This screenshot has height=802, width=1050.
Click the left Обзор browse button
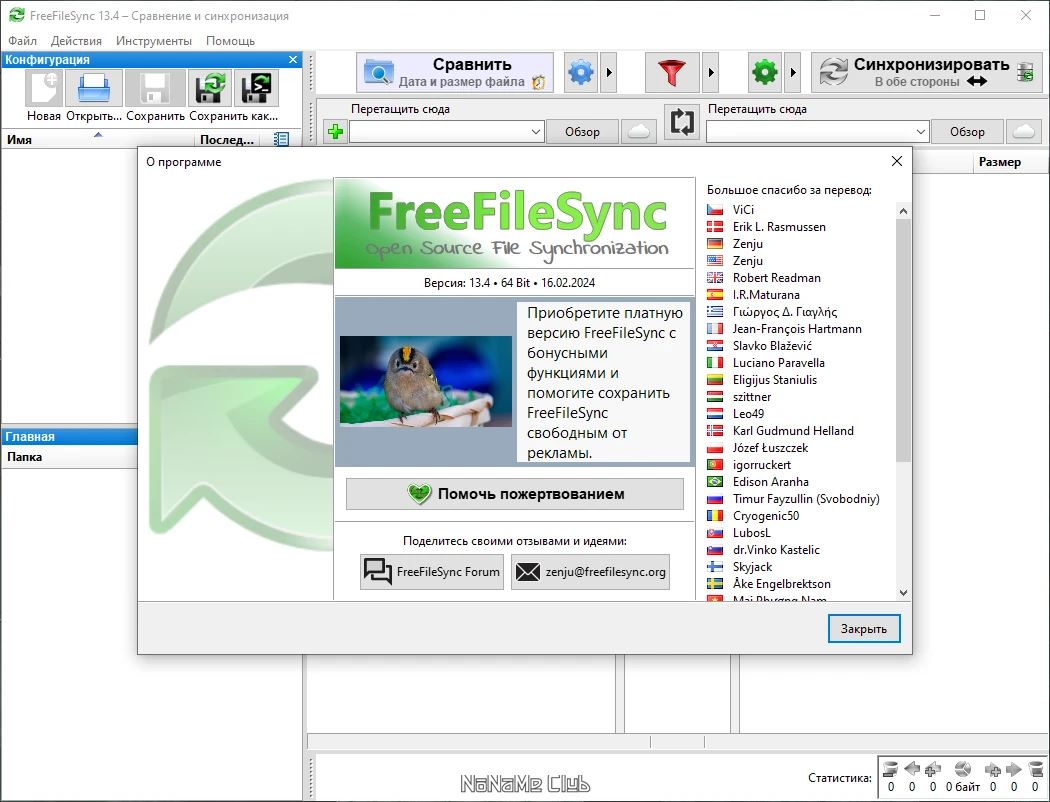click(582, 132)
